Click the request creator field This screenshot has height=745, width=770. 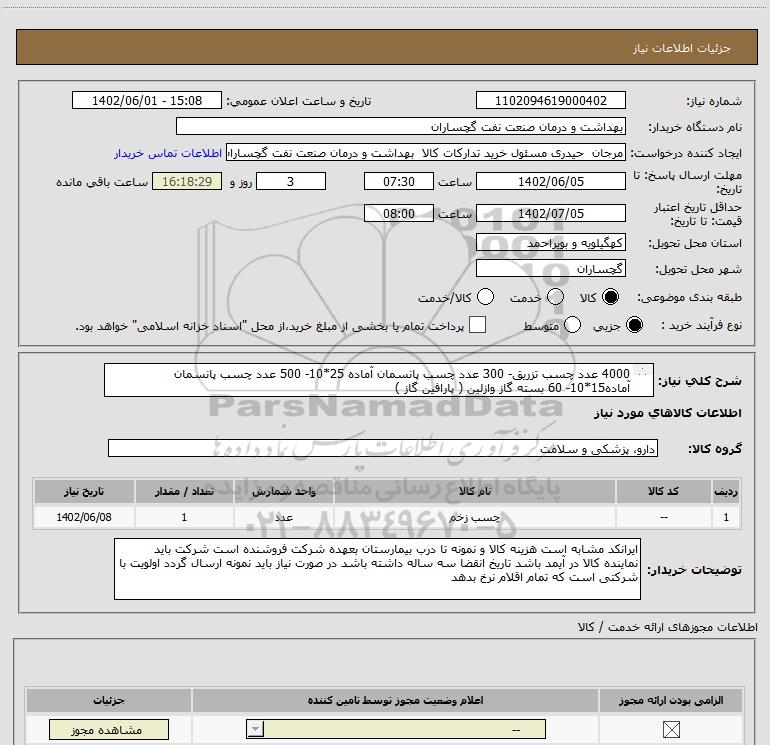(425, 153)
